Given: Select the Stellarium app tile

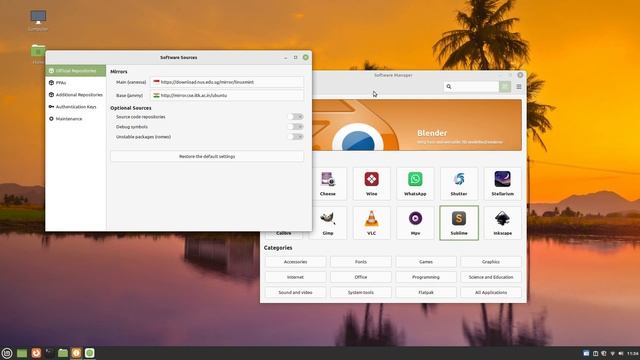Looking at the screenshot, I should pos(502,184).
